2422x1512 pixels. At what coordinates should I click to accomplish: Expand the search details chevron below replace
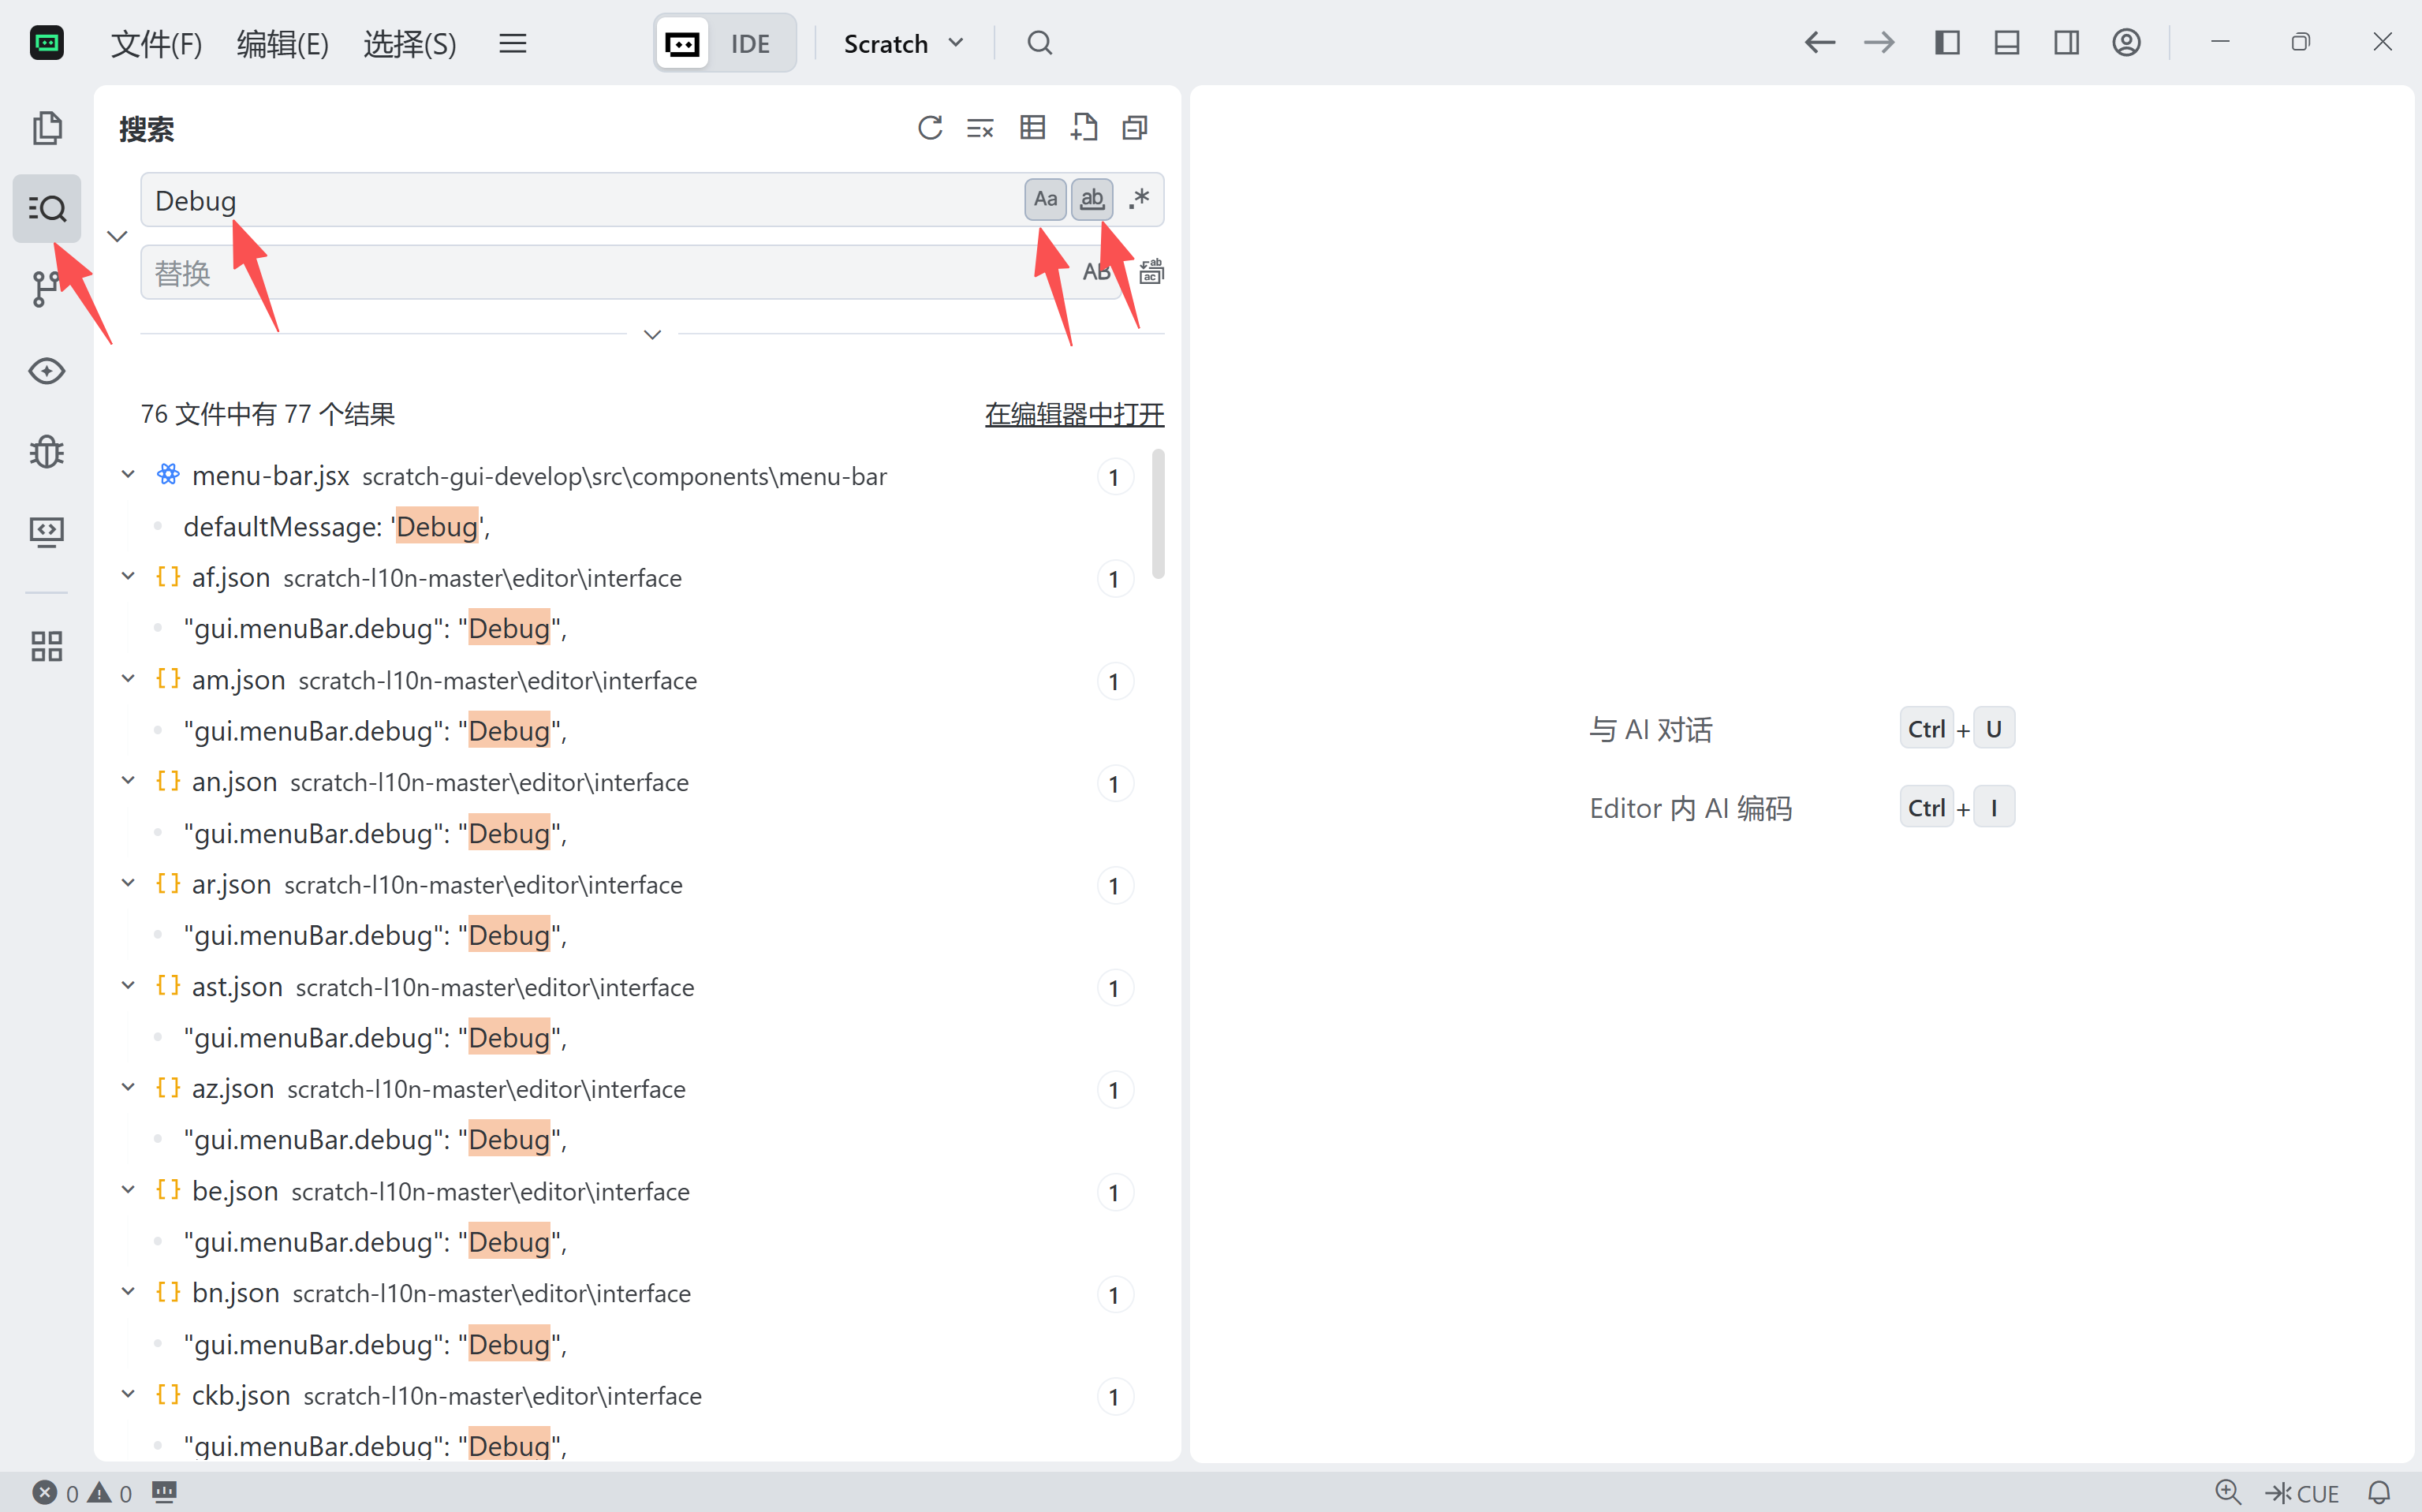coord(652,335)
